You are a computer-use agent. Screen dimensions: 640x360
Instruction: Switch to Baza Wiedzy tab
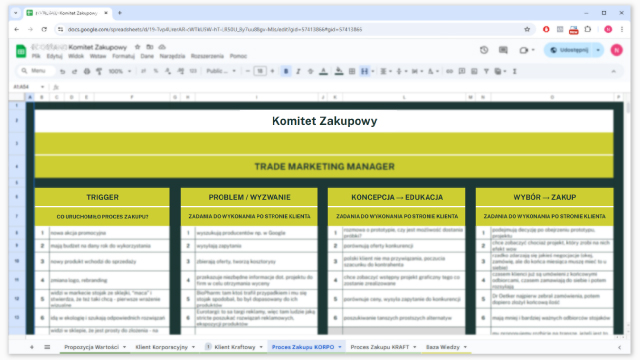pos(446,347)
